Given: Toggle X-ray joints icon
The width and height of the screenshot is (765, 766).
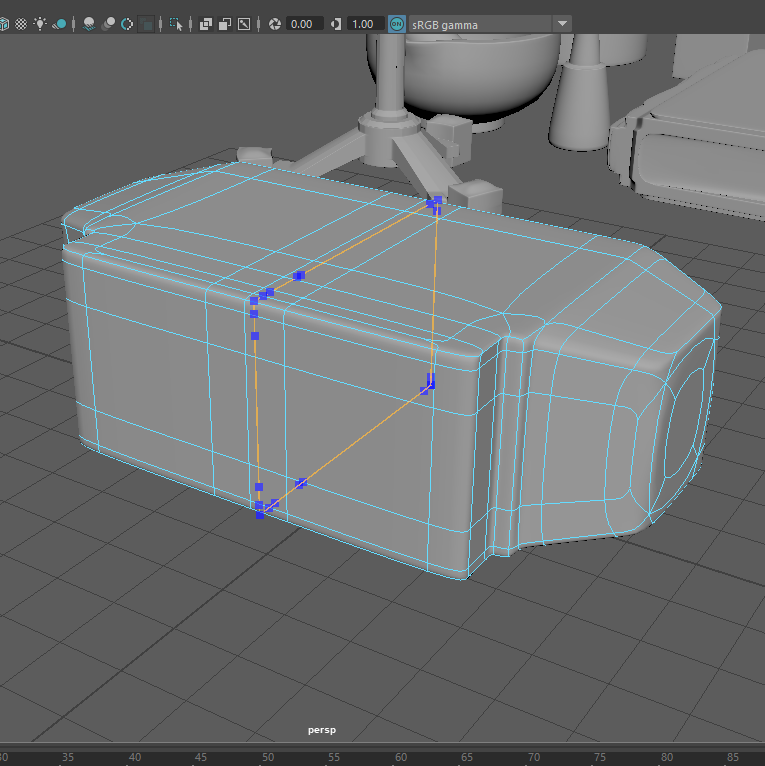Looking at the screenshot, I should tap(244, 23).
